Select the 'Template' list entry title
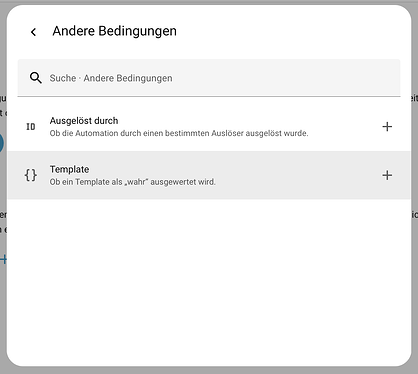The width and height of the screenshot is (418, 374). pos(69,169)
